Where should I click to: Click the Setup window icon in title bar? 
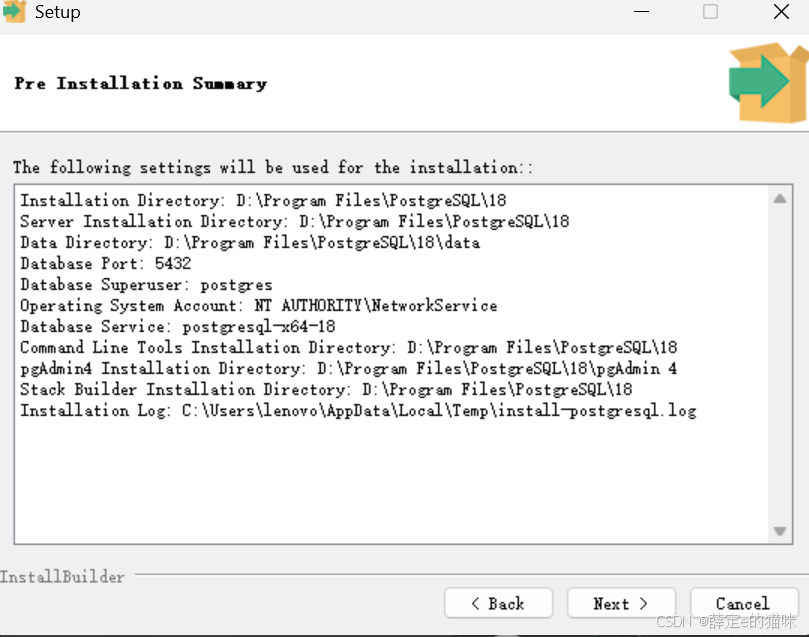tap(14, 11)
